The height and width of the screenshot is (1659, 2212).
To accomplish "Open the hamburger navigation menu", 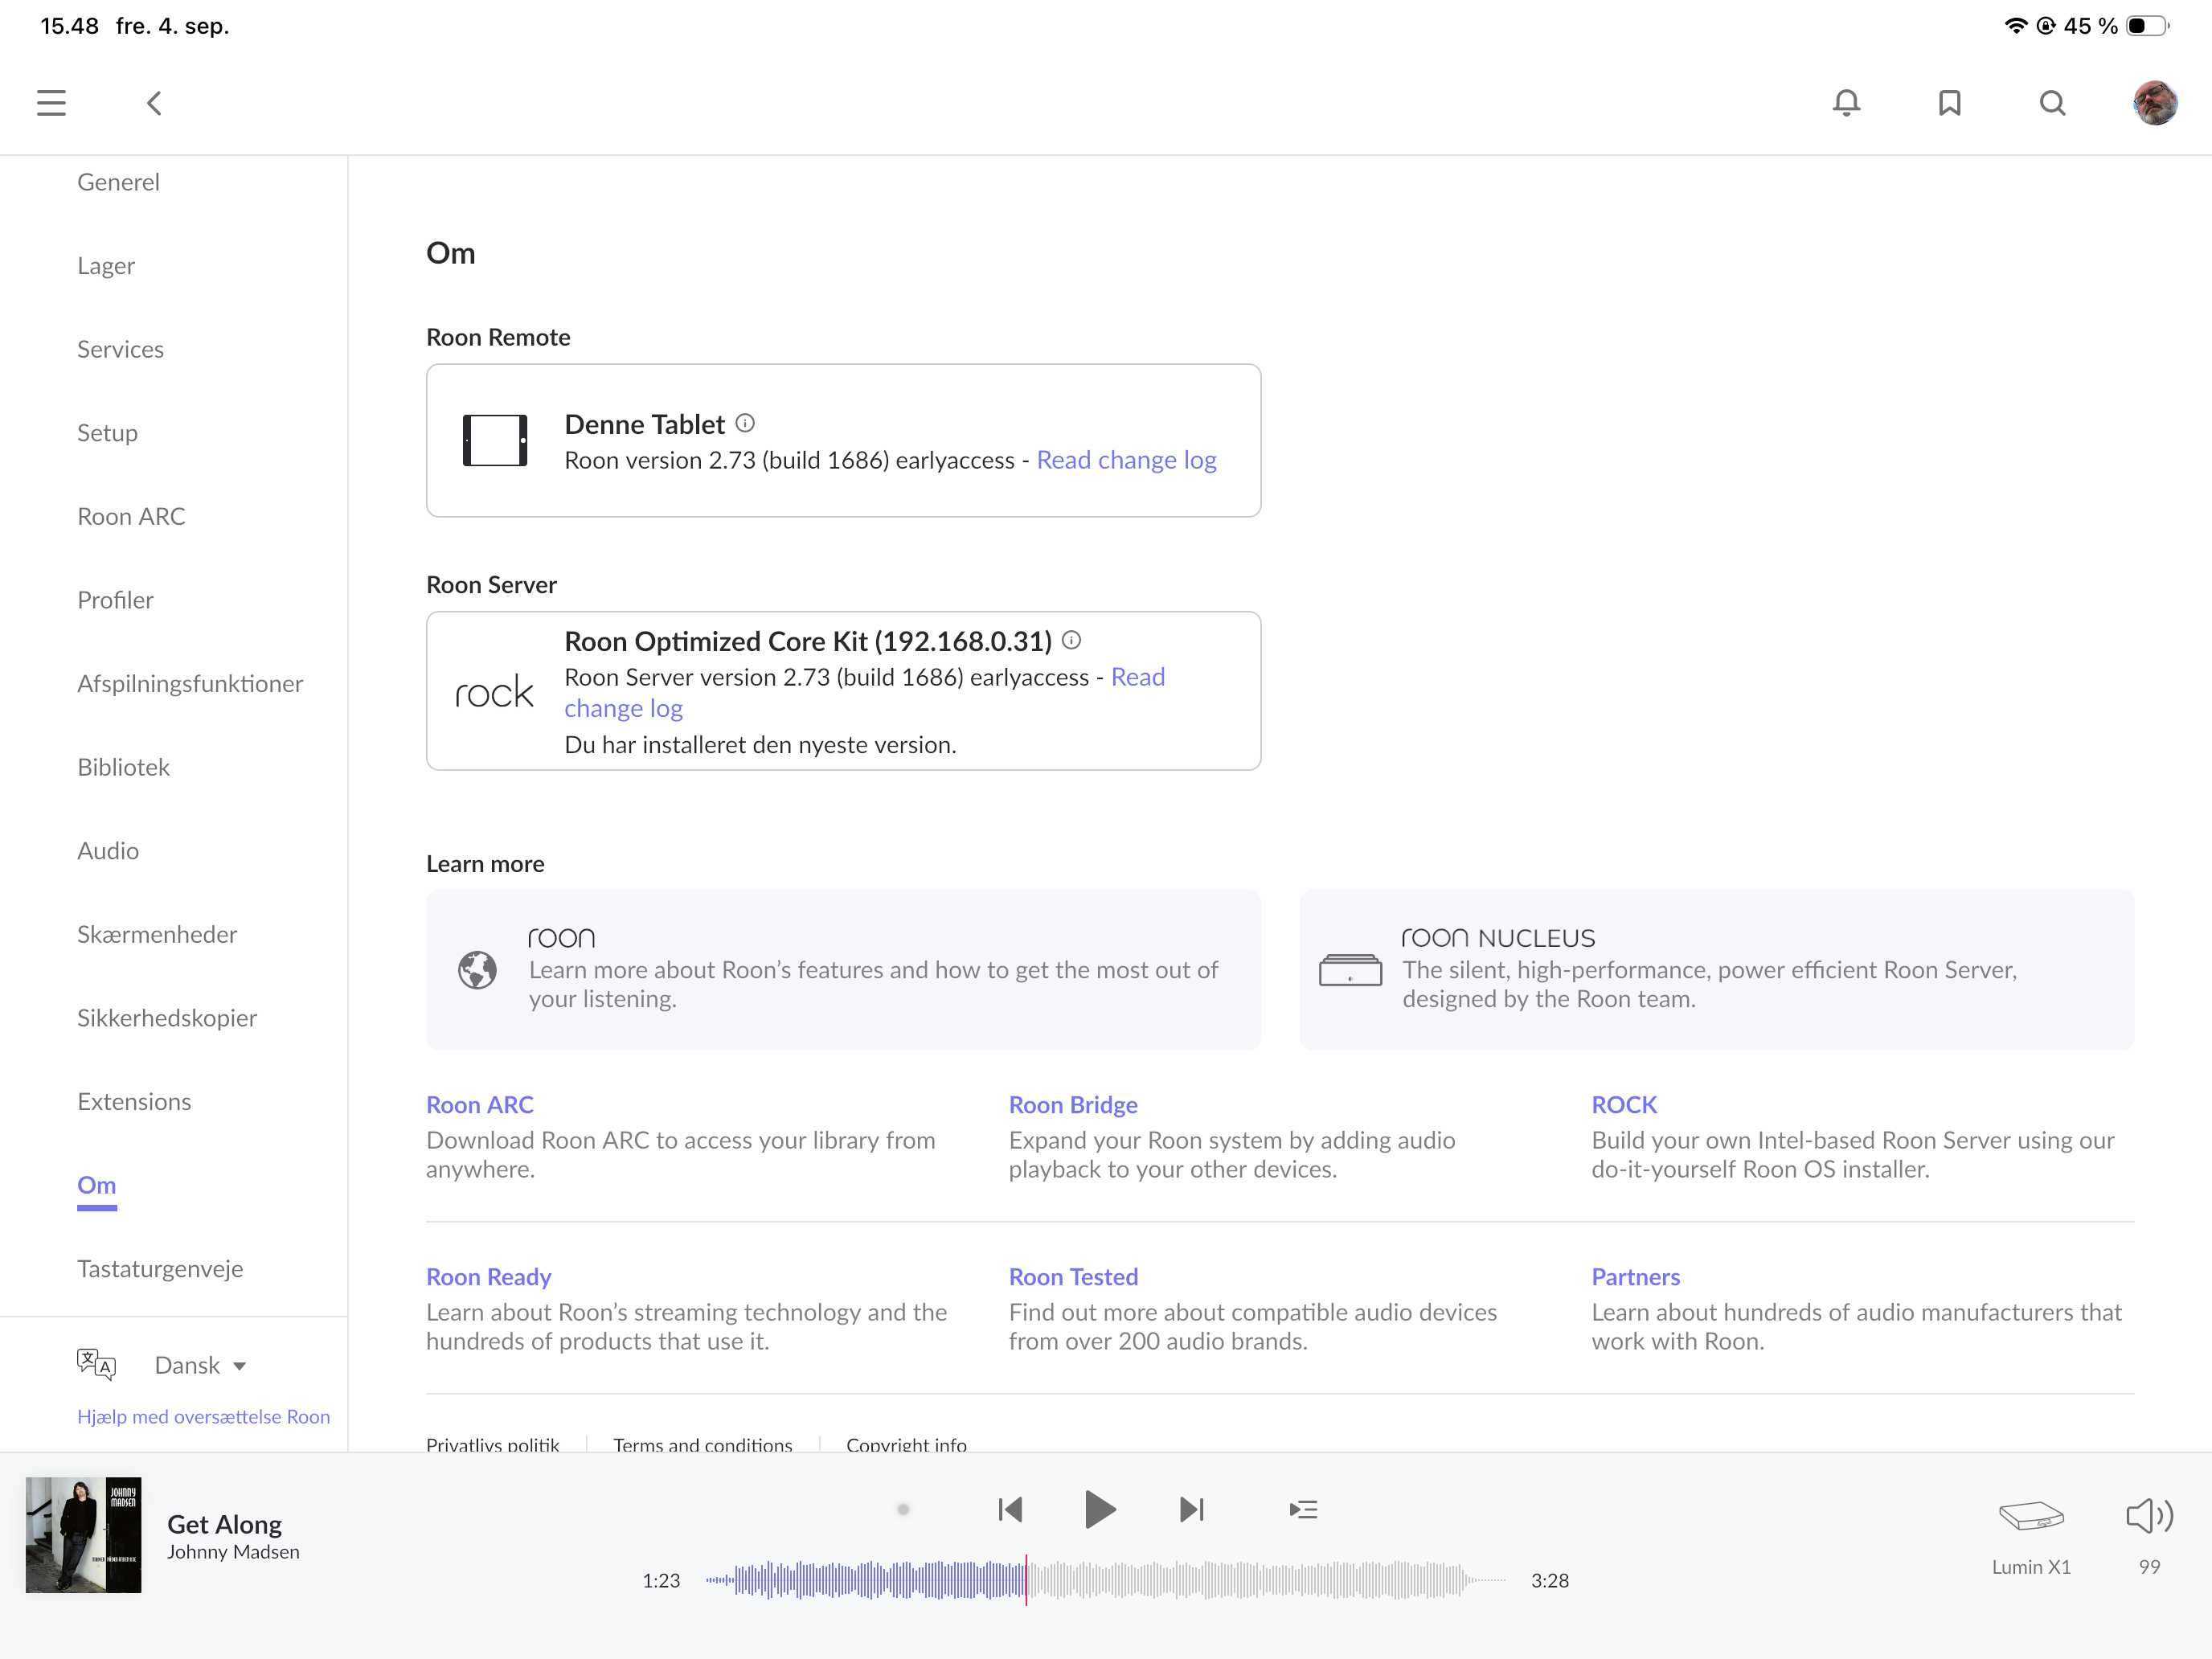I will pyautogui.click(x=51, y=103).
